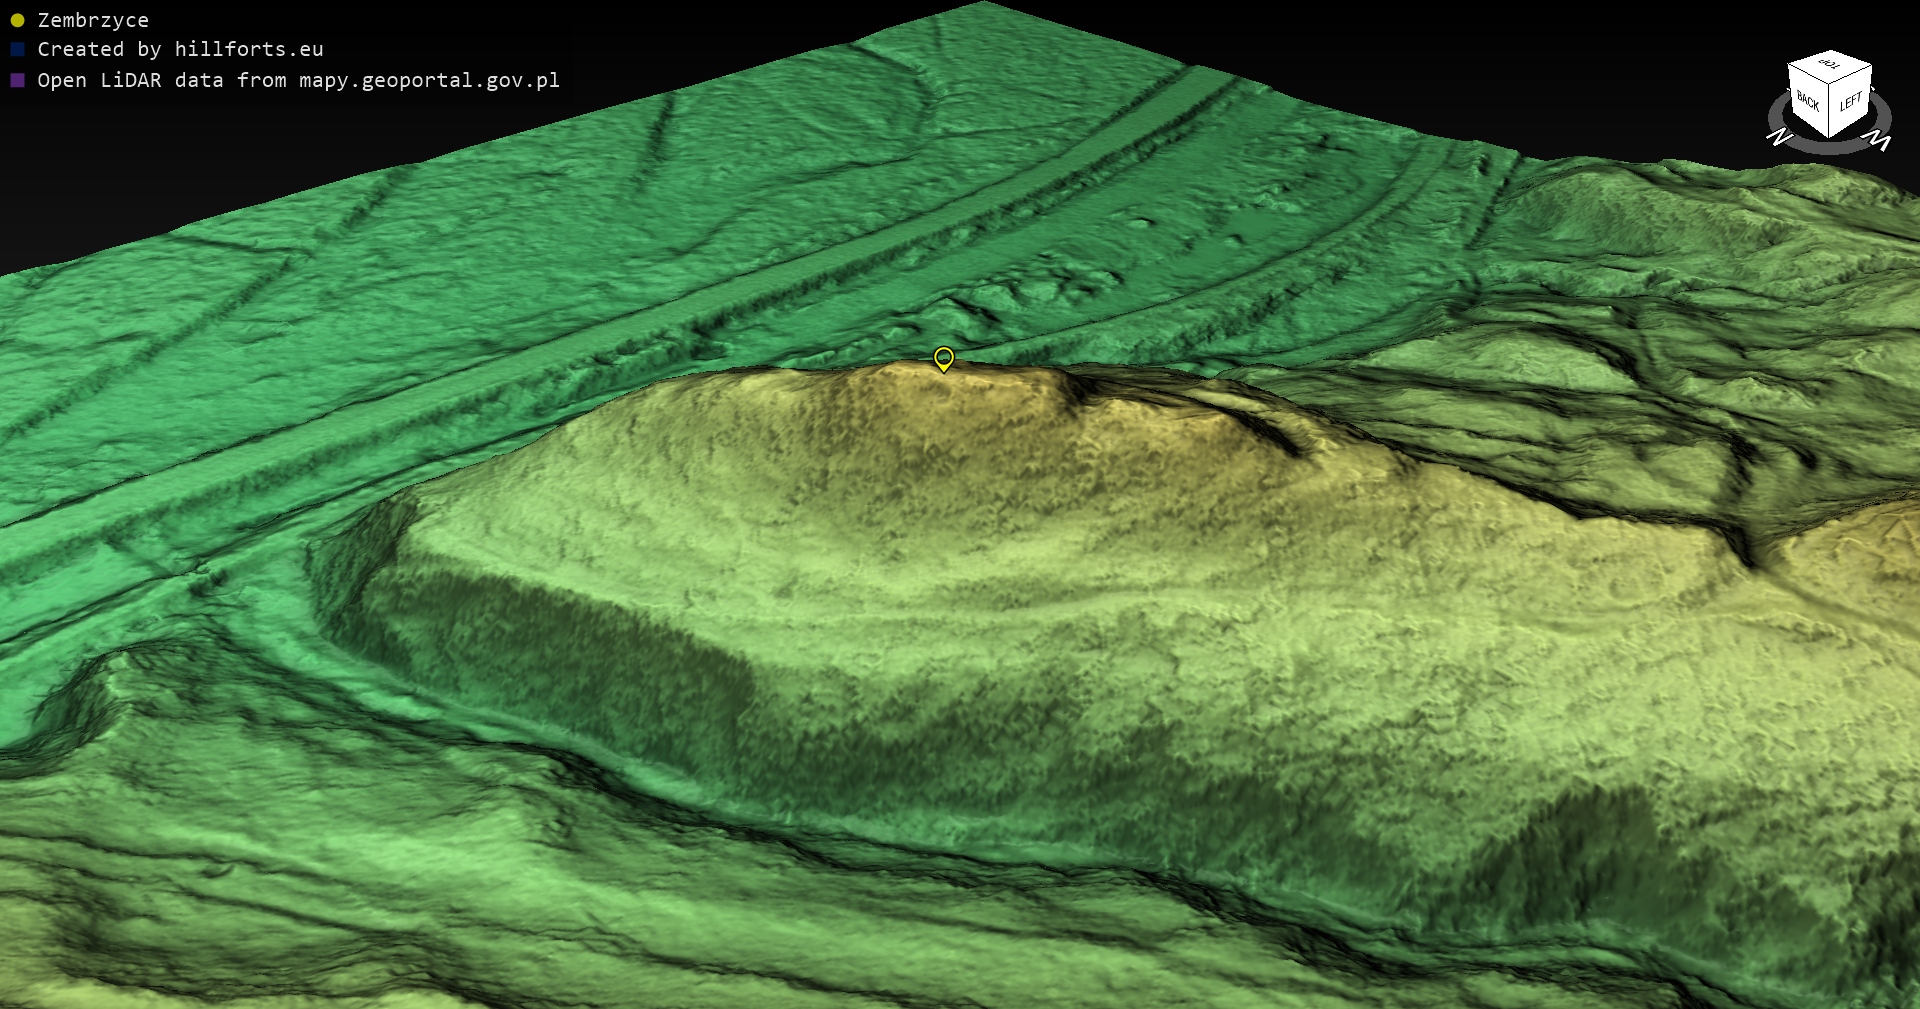This screenshot has width=1920, height=1009.
Task: Click the purple square legend marker
Action: [17, 80]
